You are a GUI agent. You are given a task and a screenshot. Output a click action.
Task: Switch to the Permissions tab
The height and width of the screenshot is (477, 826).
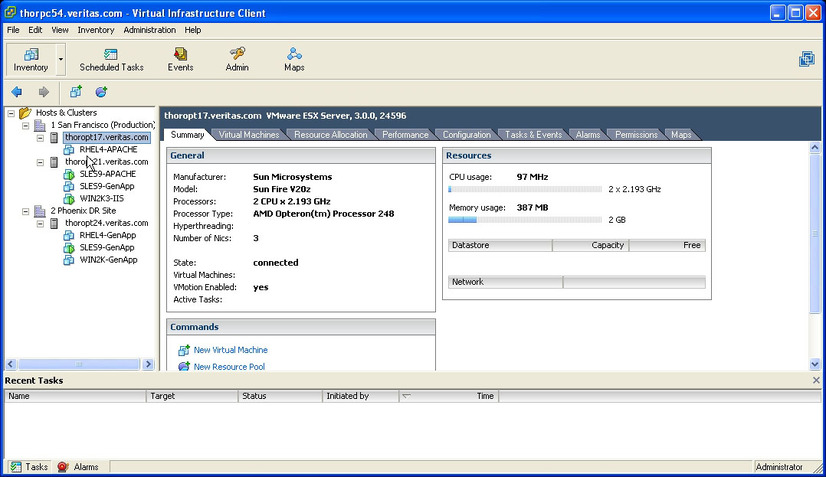coord(636,135)
